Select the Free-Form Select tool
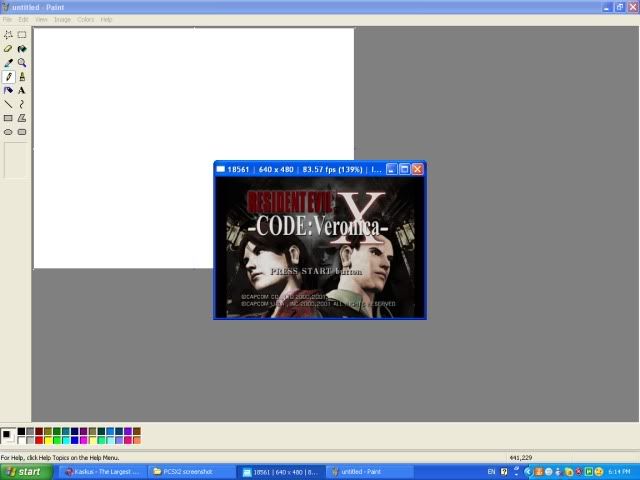640x480 pixels. click(x=8, y=35)
